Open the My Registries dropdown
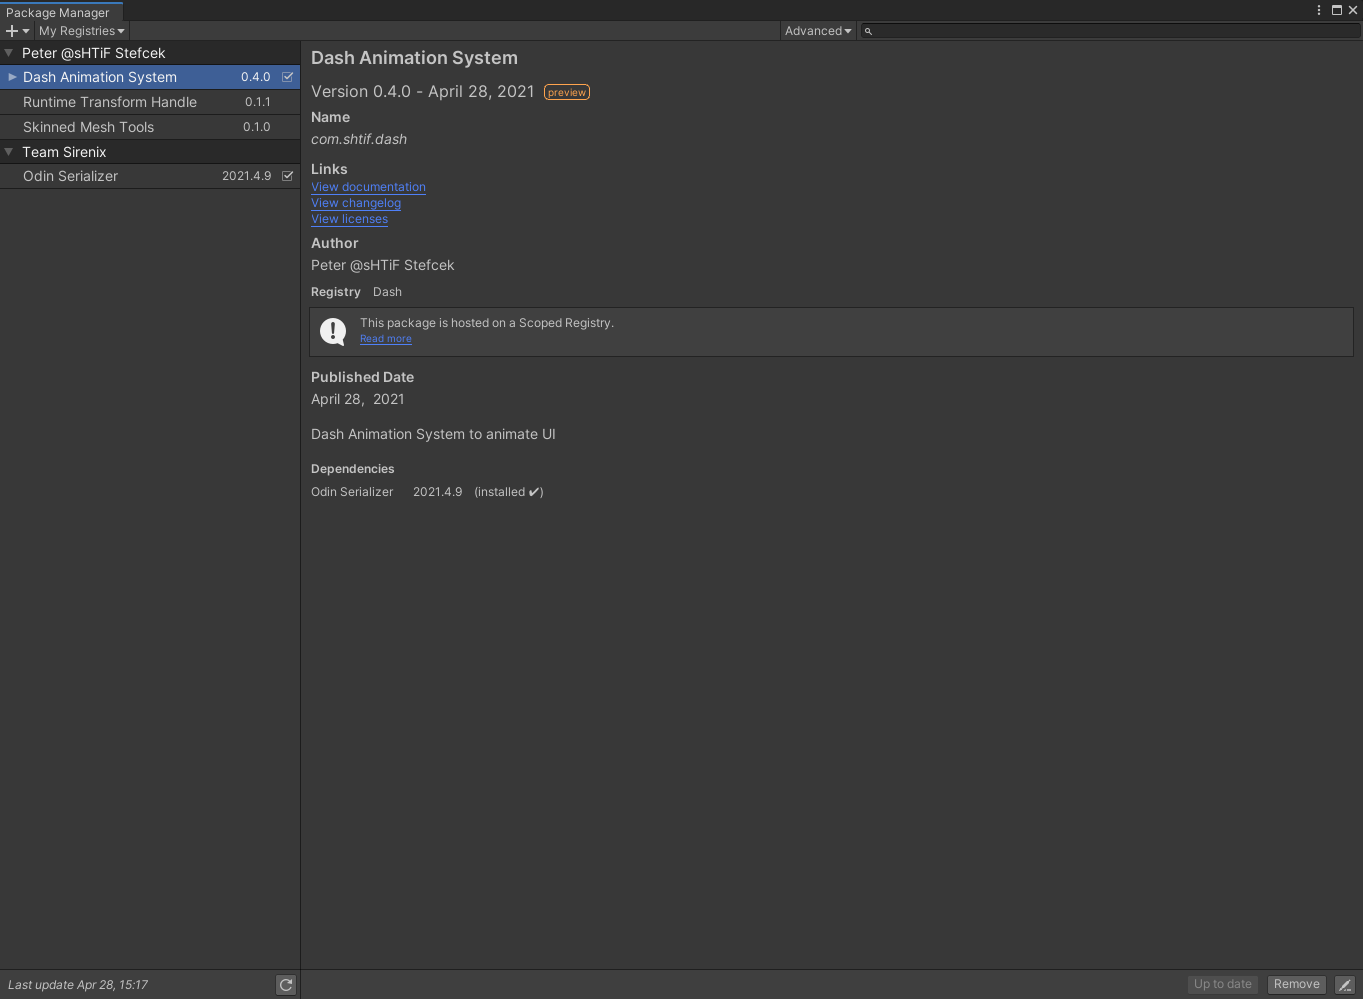Viewport: 1363px width, 999px height. pos(81,31)
